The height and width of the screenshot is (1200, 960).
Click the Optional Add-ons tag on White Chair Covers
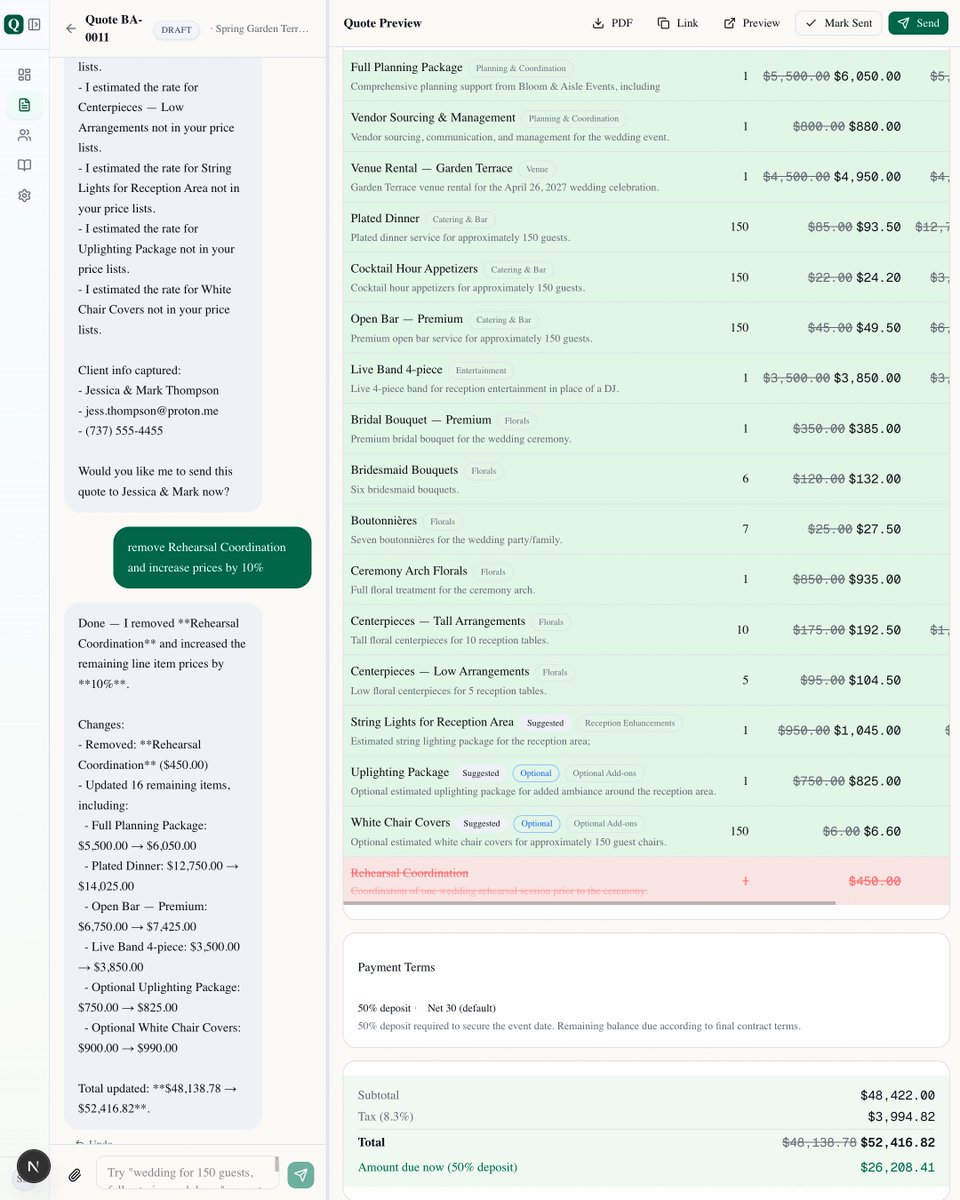click(x=604, y=823)
